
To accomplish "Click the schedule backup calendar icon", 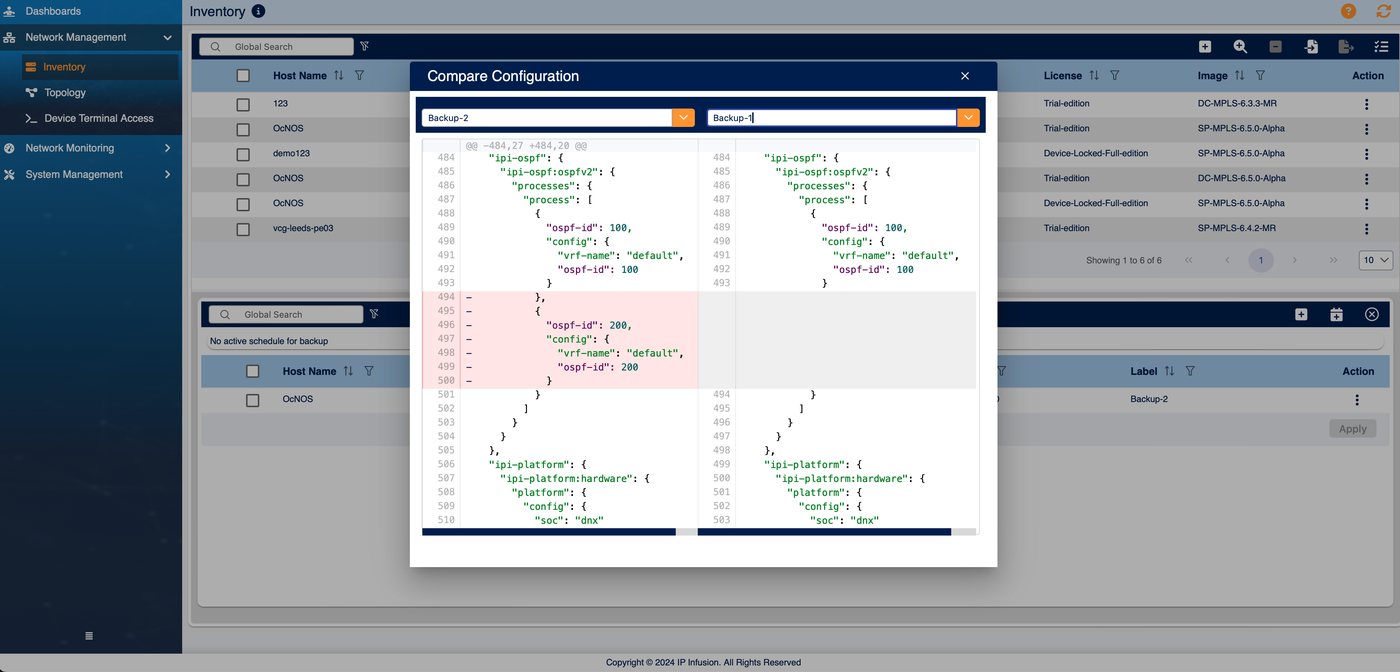I will pos(1336,314).
